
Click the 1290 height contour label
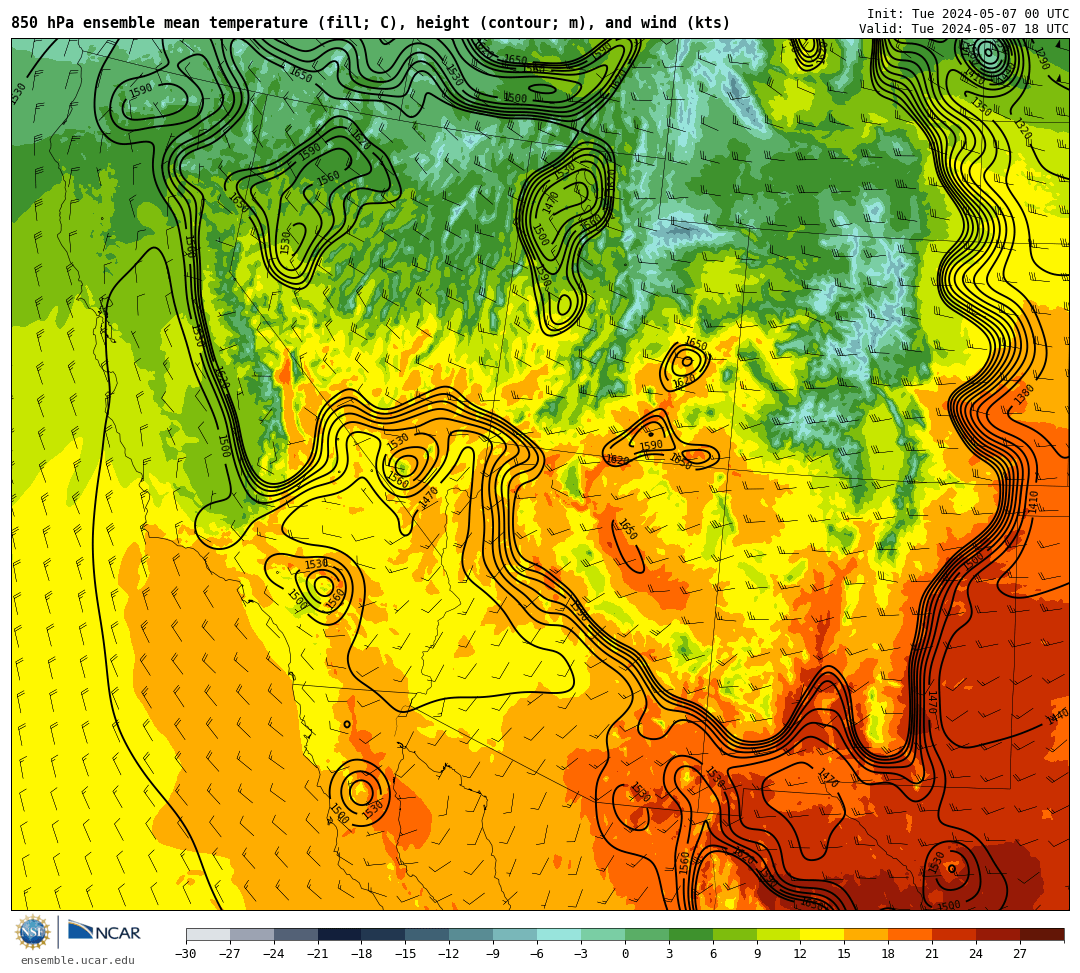tap(1042, 59)
